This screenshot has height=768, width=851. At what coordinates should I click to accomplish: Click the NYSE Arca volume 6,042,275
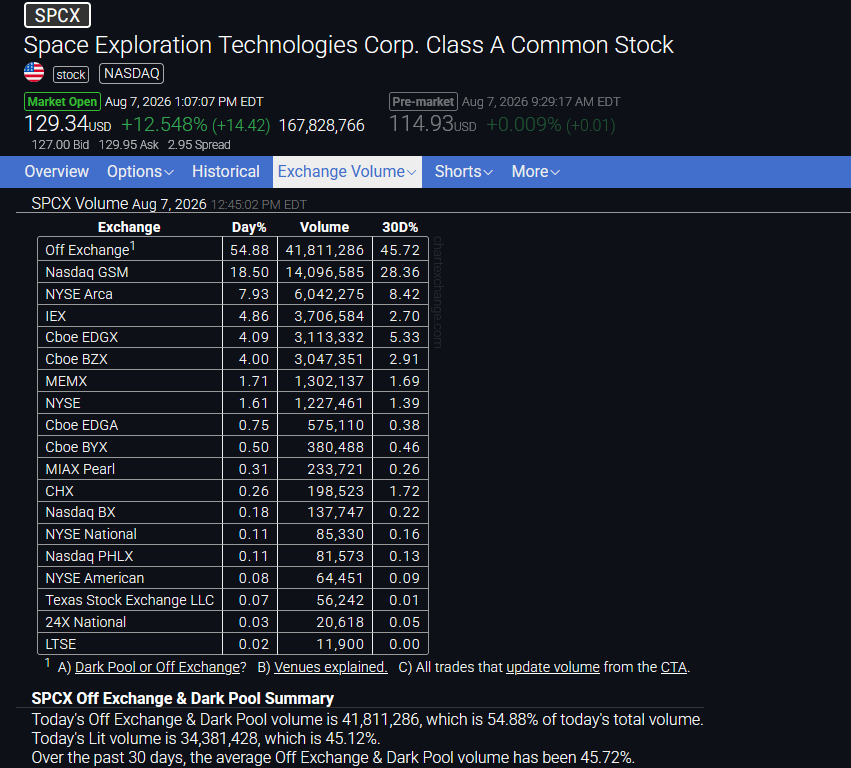(x=329, y=294)
